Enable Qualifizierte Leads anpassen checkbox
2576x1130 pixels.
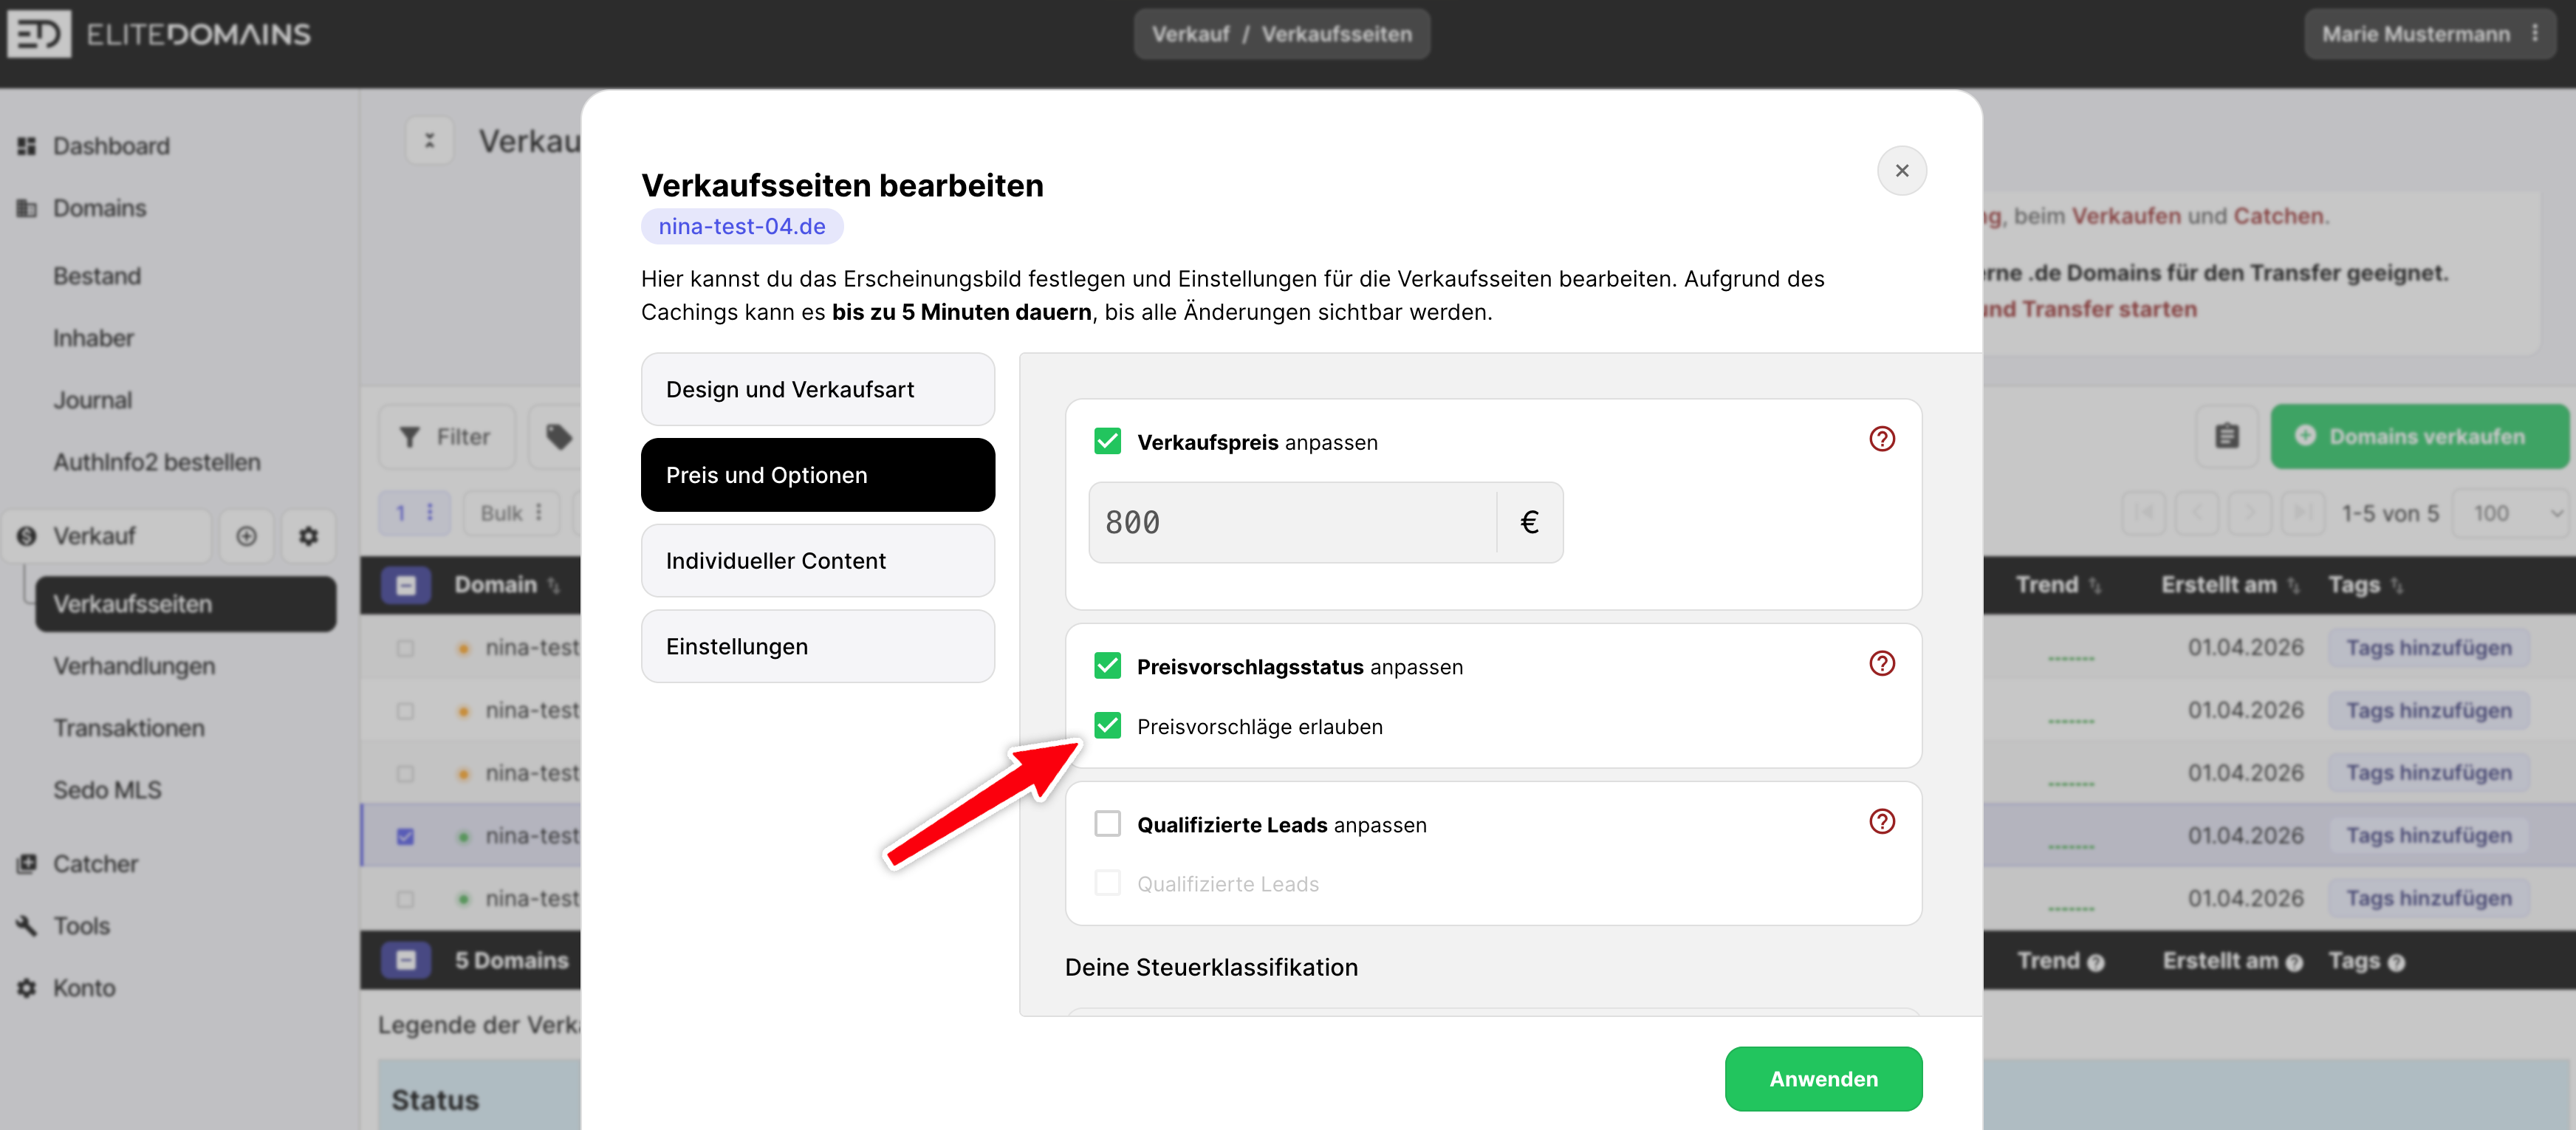[x=1107, y=824]
